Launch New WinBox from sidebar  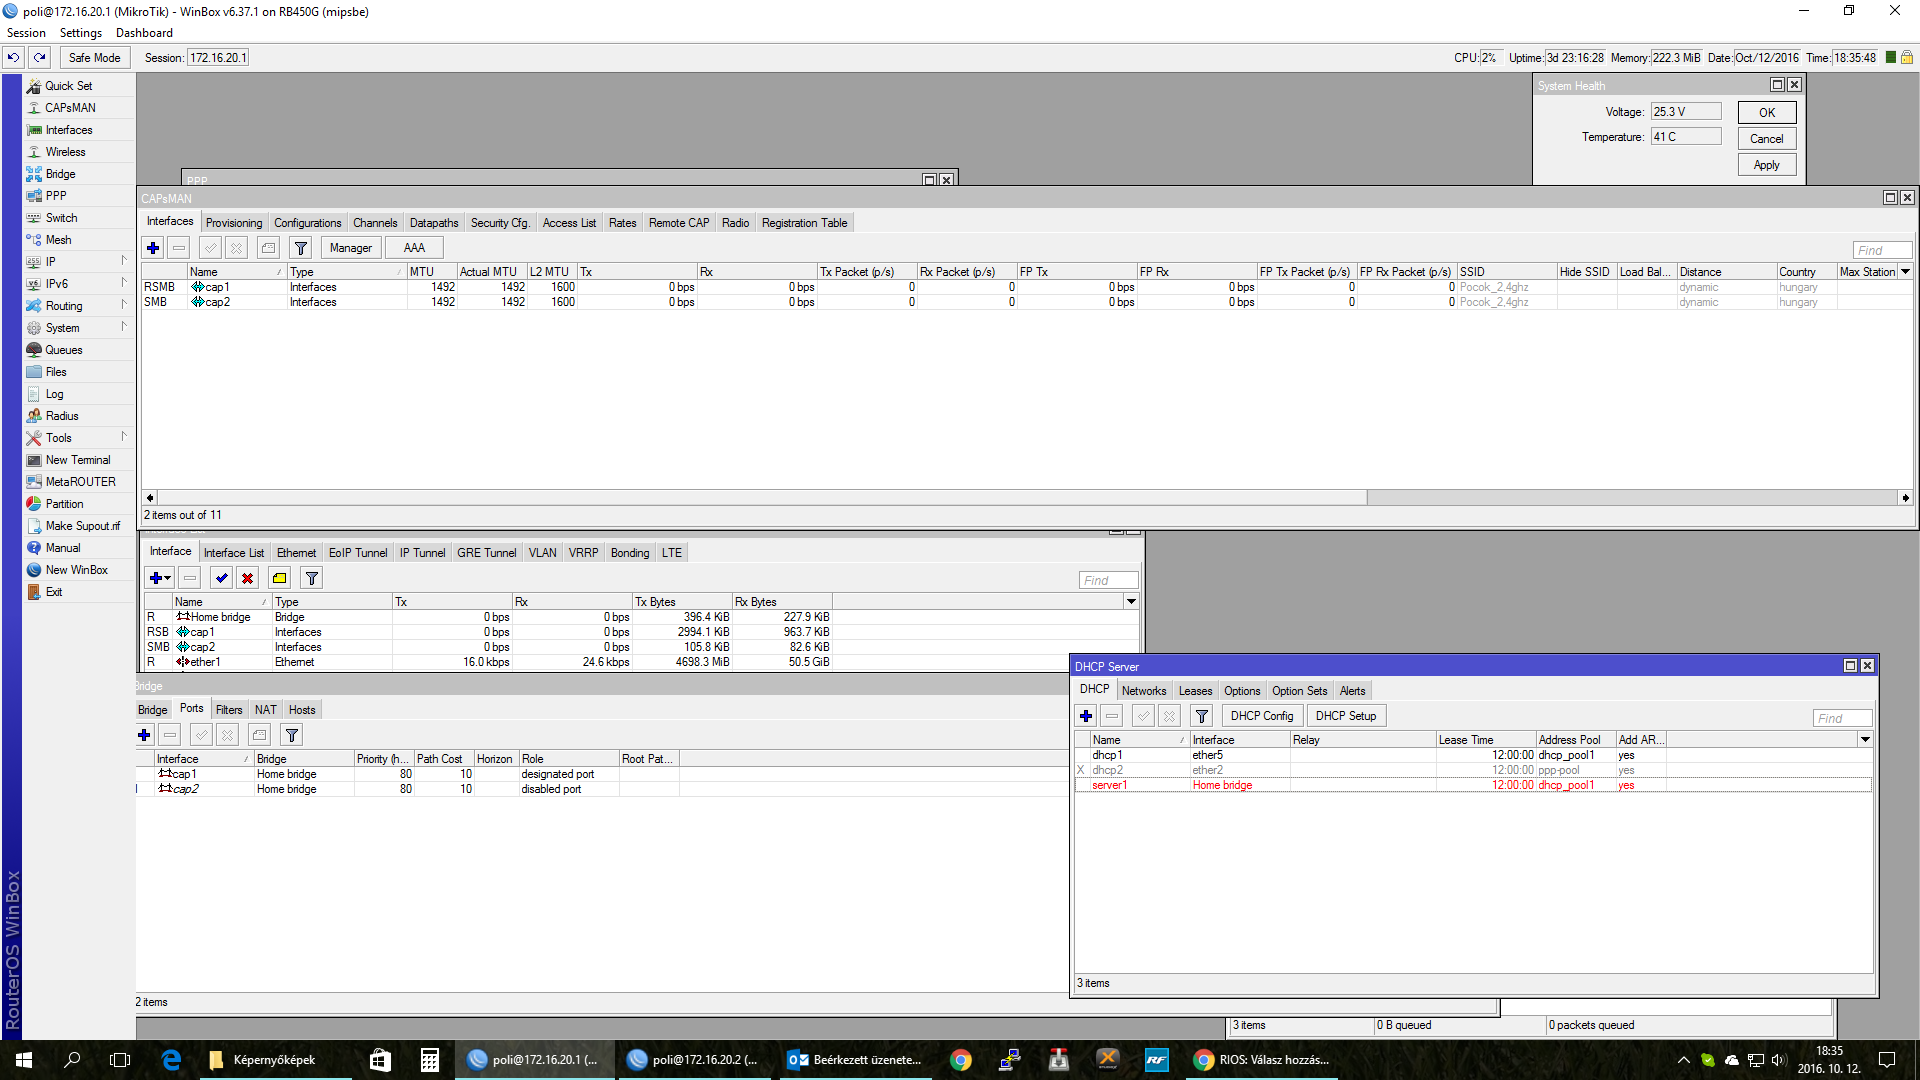coord(76,570)
